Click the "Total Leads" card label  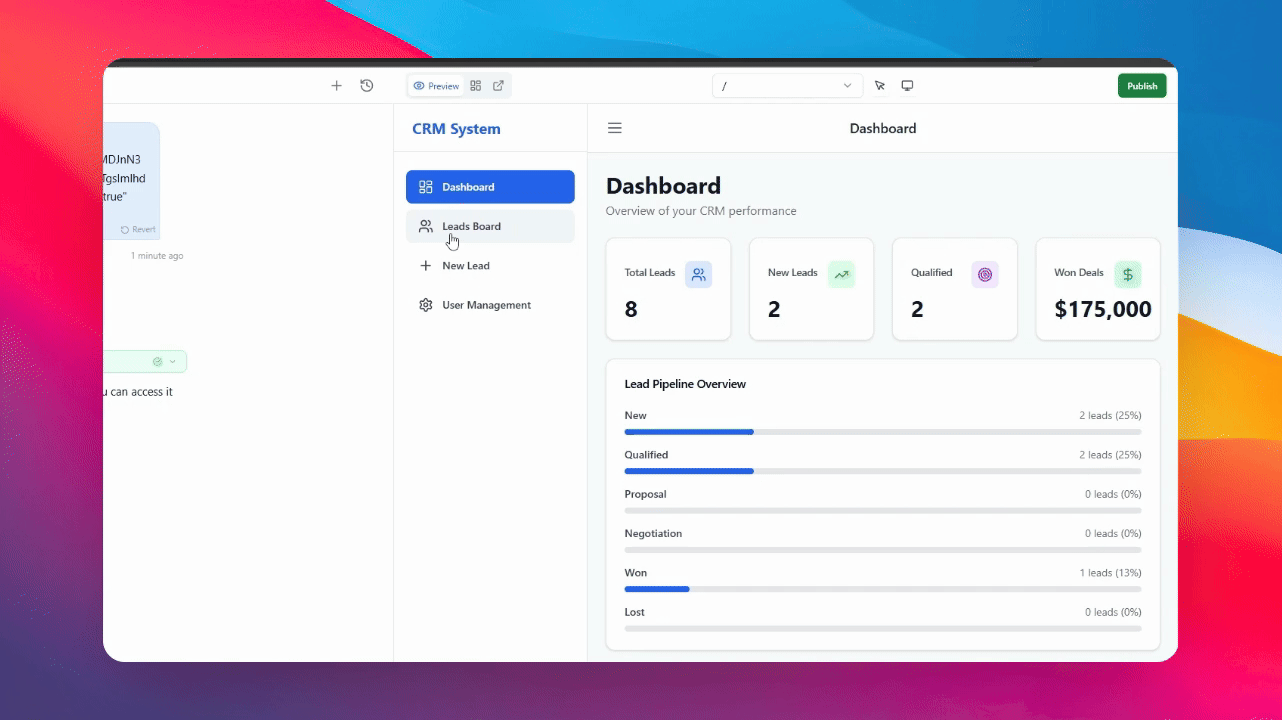coord(650,273)
